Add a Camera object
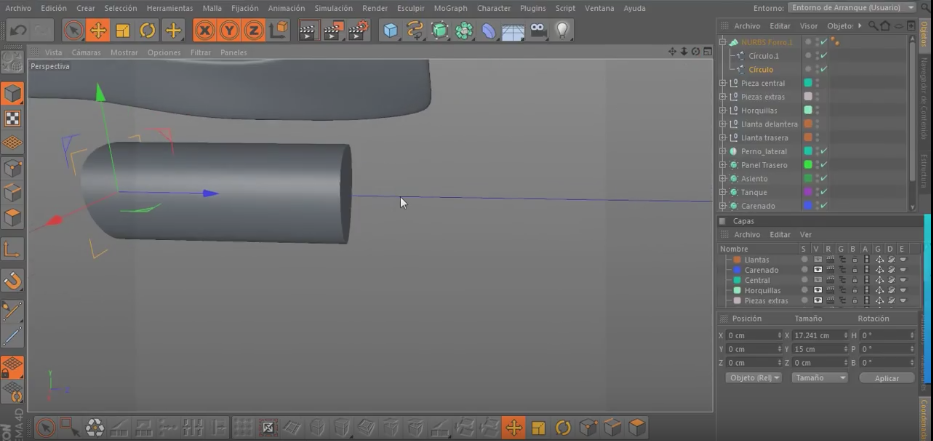This screenshot has width=933, height=441. coord(538,30)
